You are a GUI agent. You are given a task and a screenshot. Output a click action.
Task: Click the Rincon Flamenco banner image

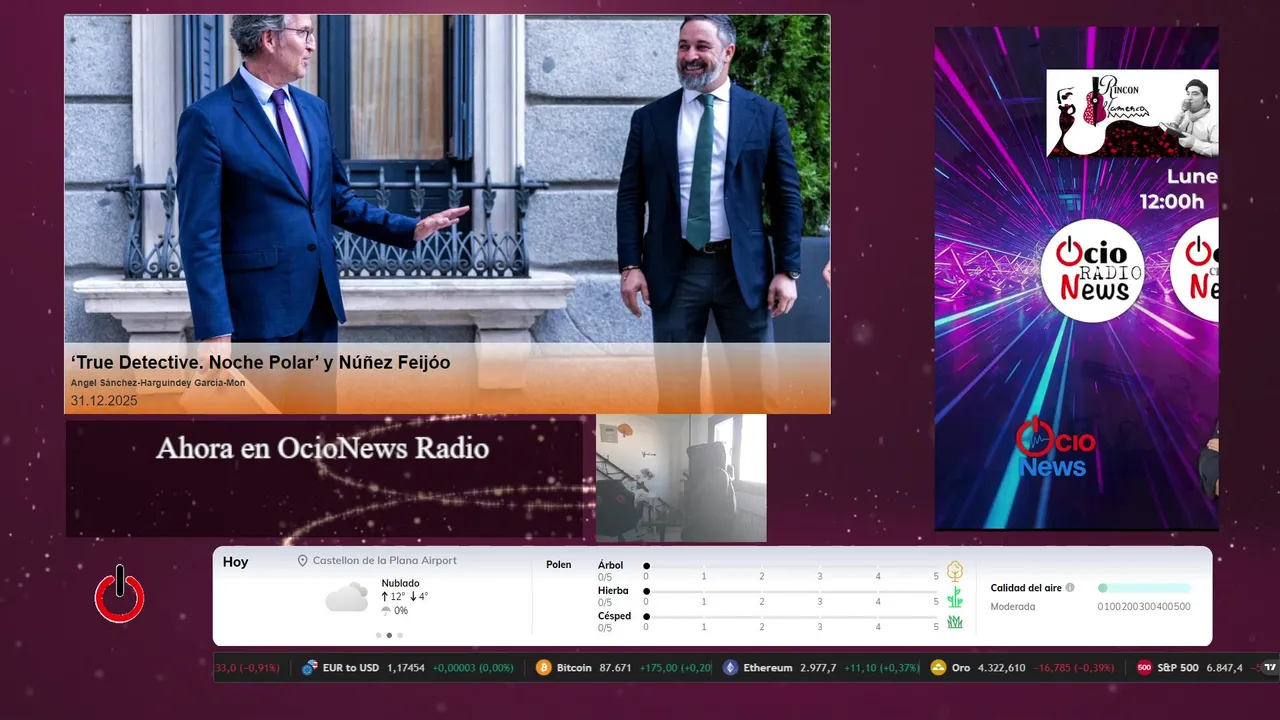[1132, 113]
